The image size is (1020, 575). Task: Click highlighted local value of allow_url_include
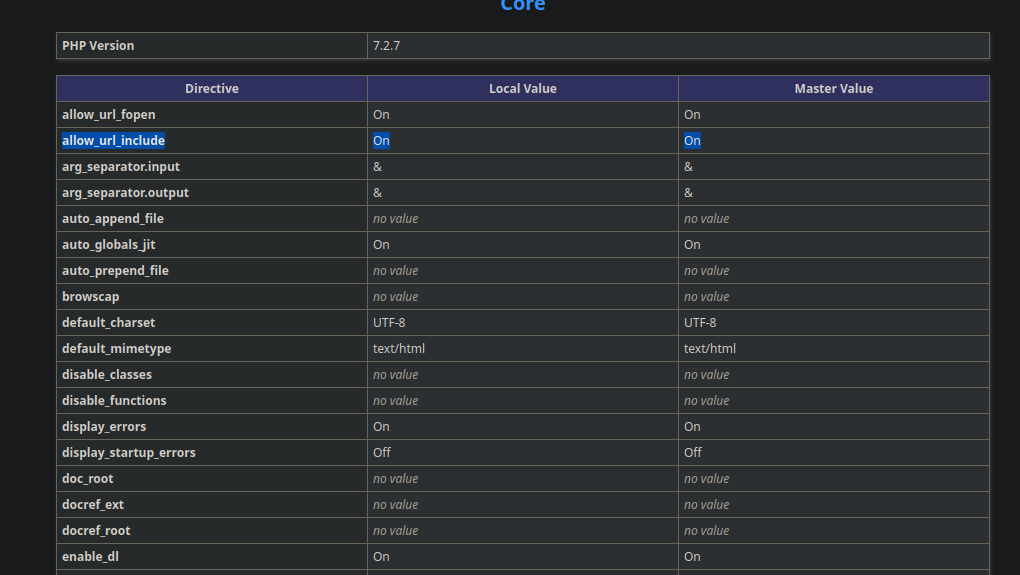381,140
